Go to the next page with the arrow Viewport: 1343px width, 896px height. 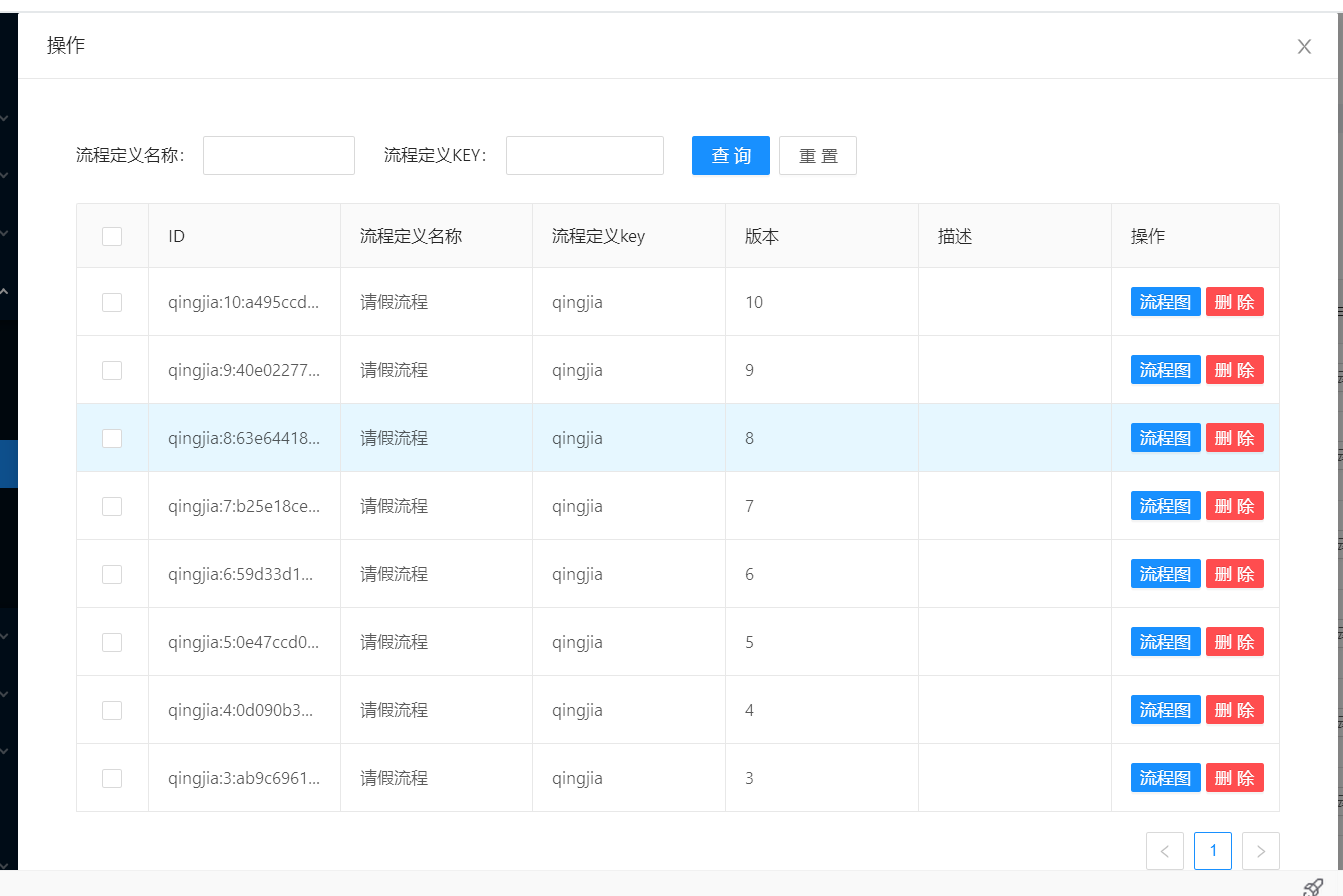(1261, 851)
